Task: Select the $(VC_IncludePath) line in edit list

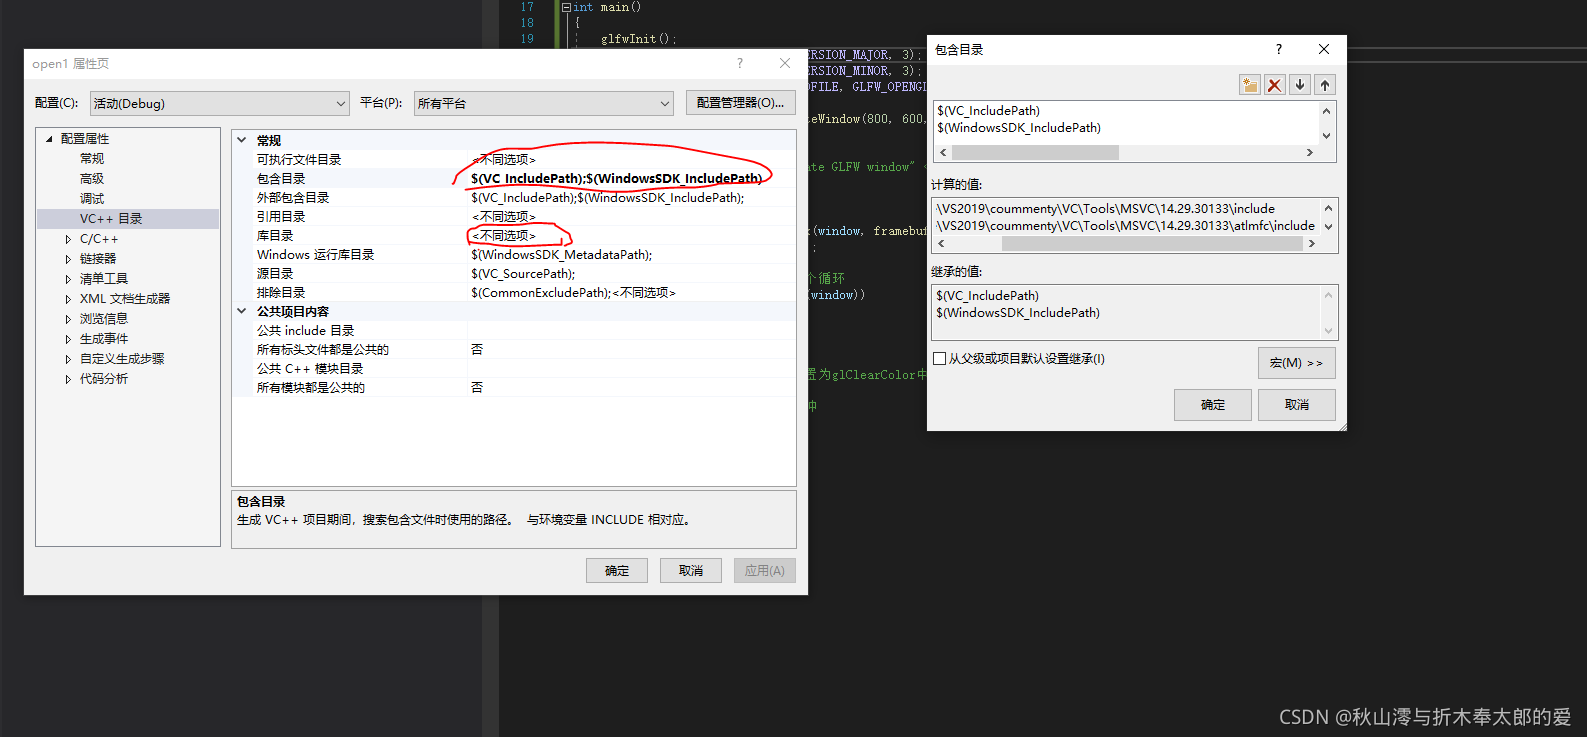Action: pyautogui.click(x=988, y=111)
